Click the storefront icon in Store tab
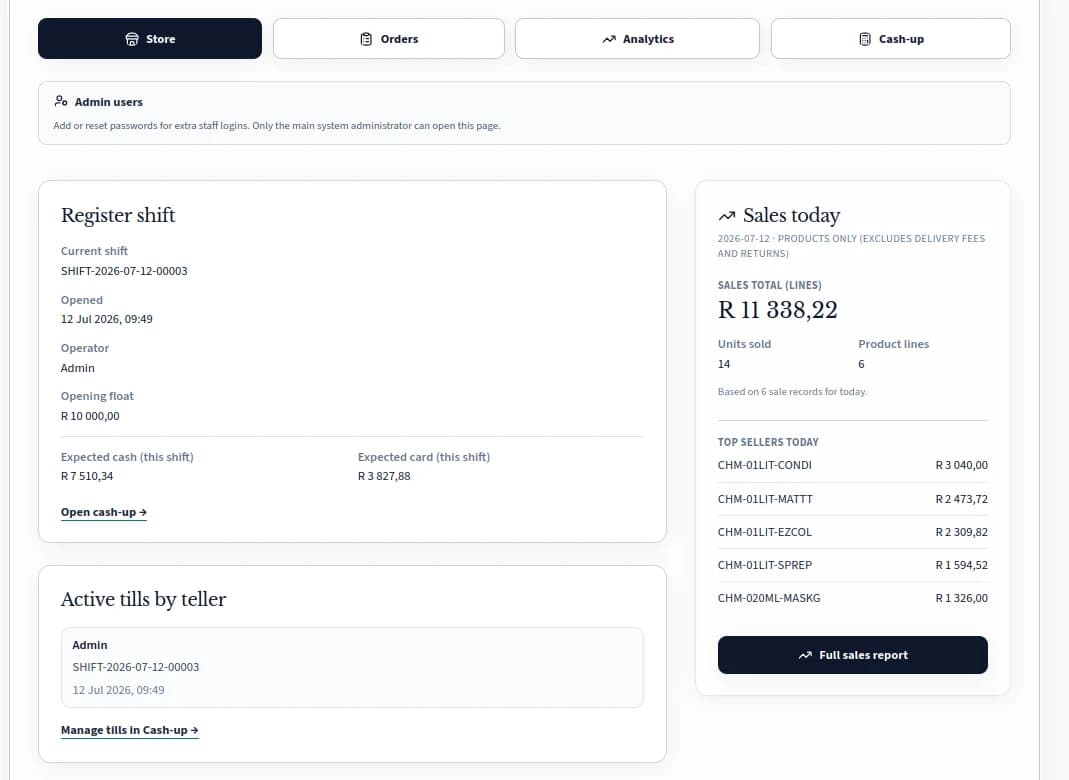The width and height of the screenshot is (1069, 780). pos(132,39)
